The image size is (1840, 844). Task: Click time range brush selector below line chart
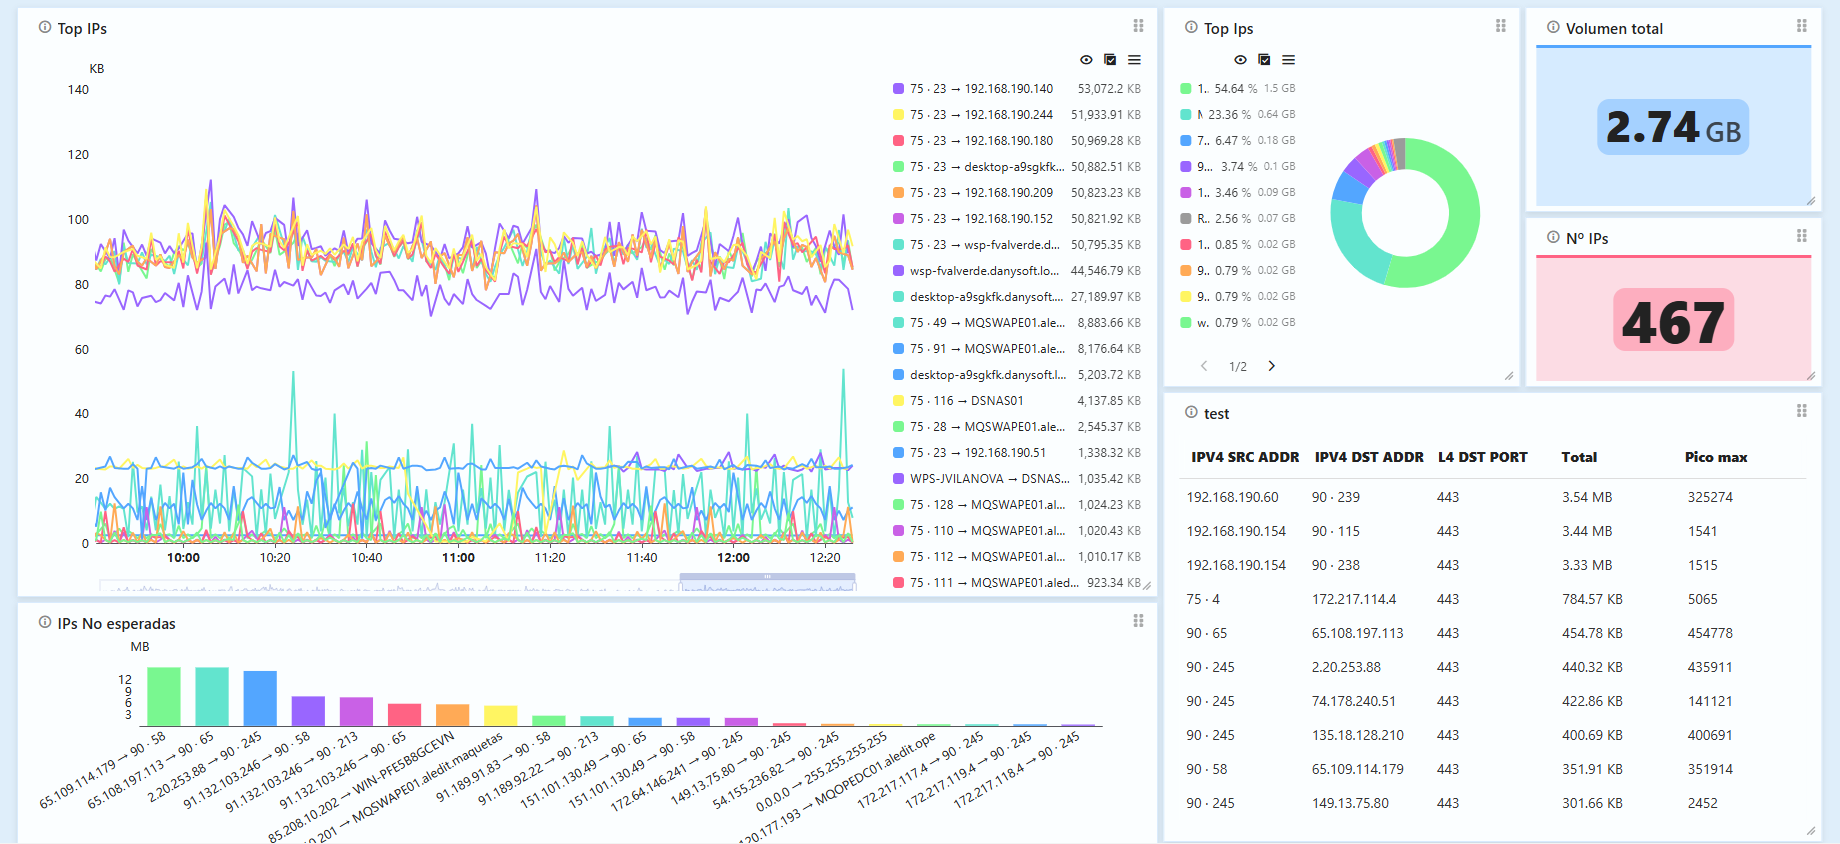click(x=767, y=582)
